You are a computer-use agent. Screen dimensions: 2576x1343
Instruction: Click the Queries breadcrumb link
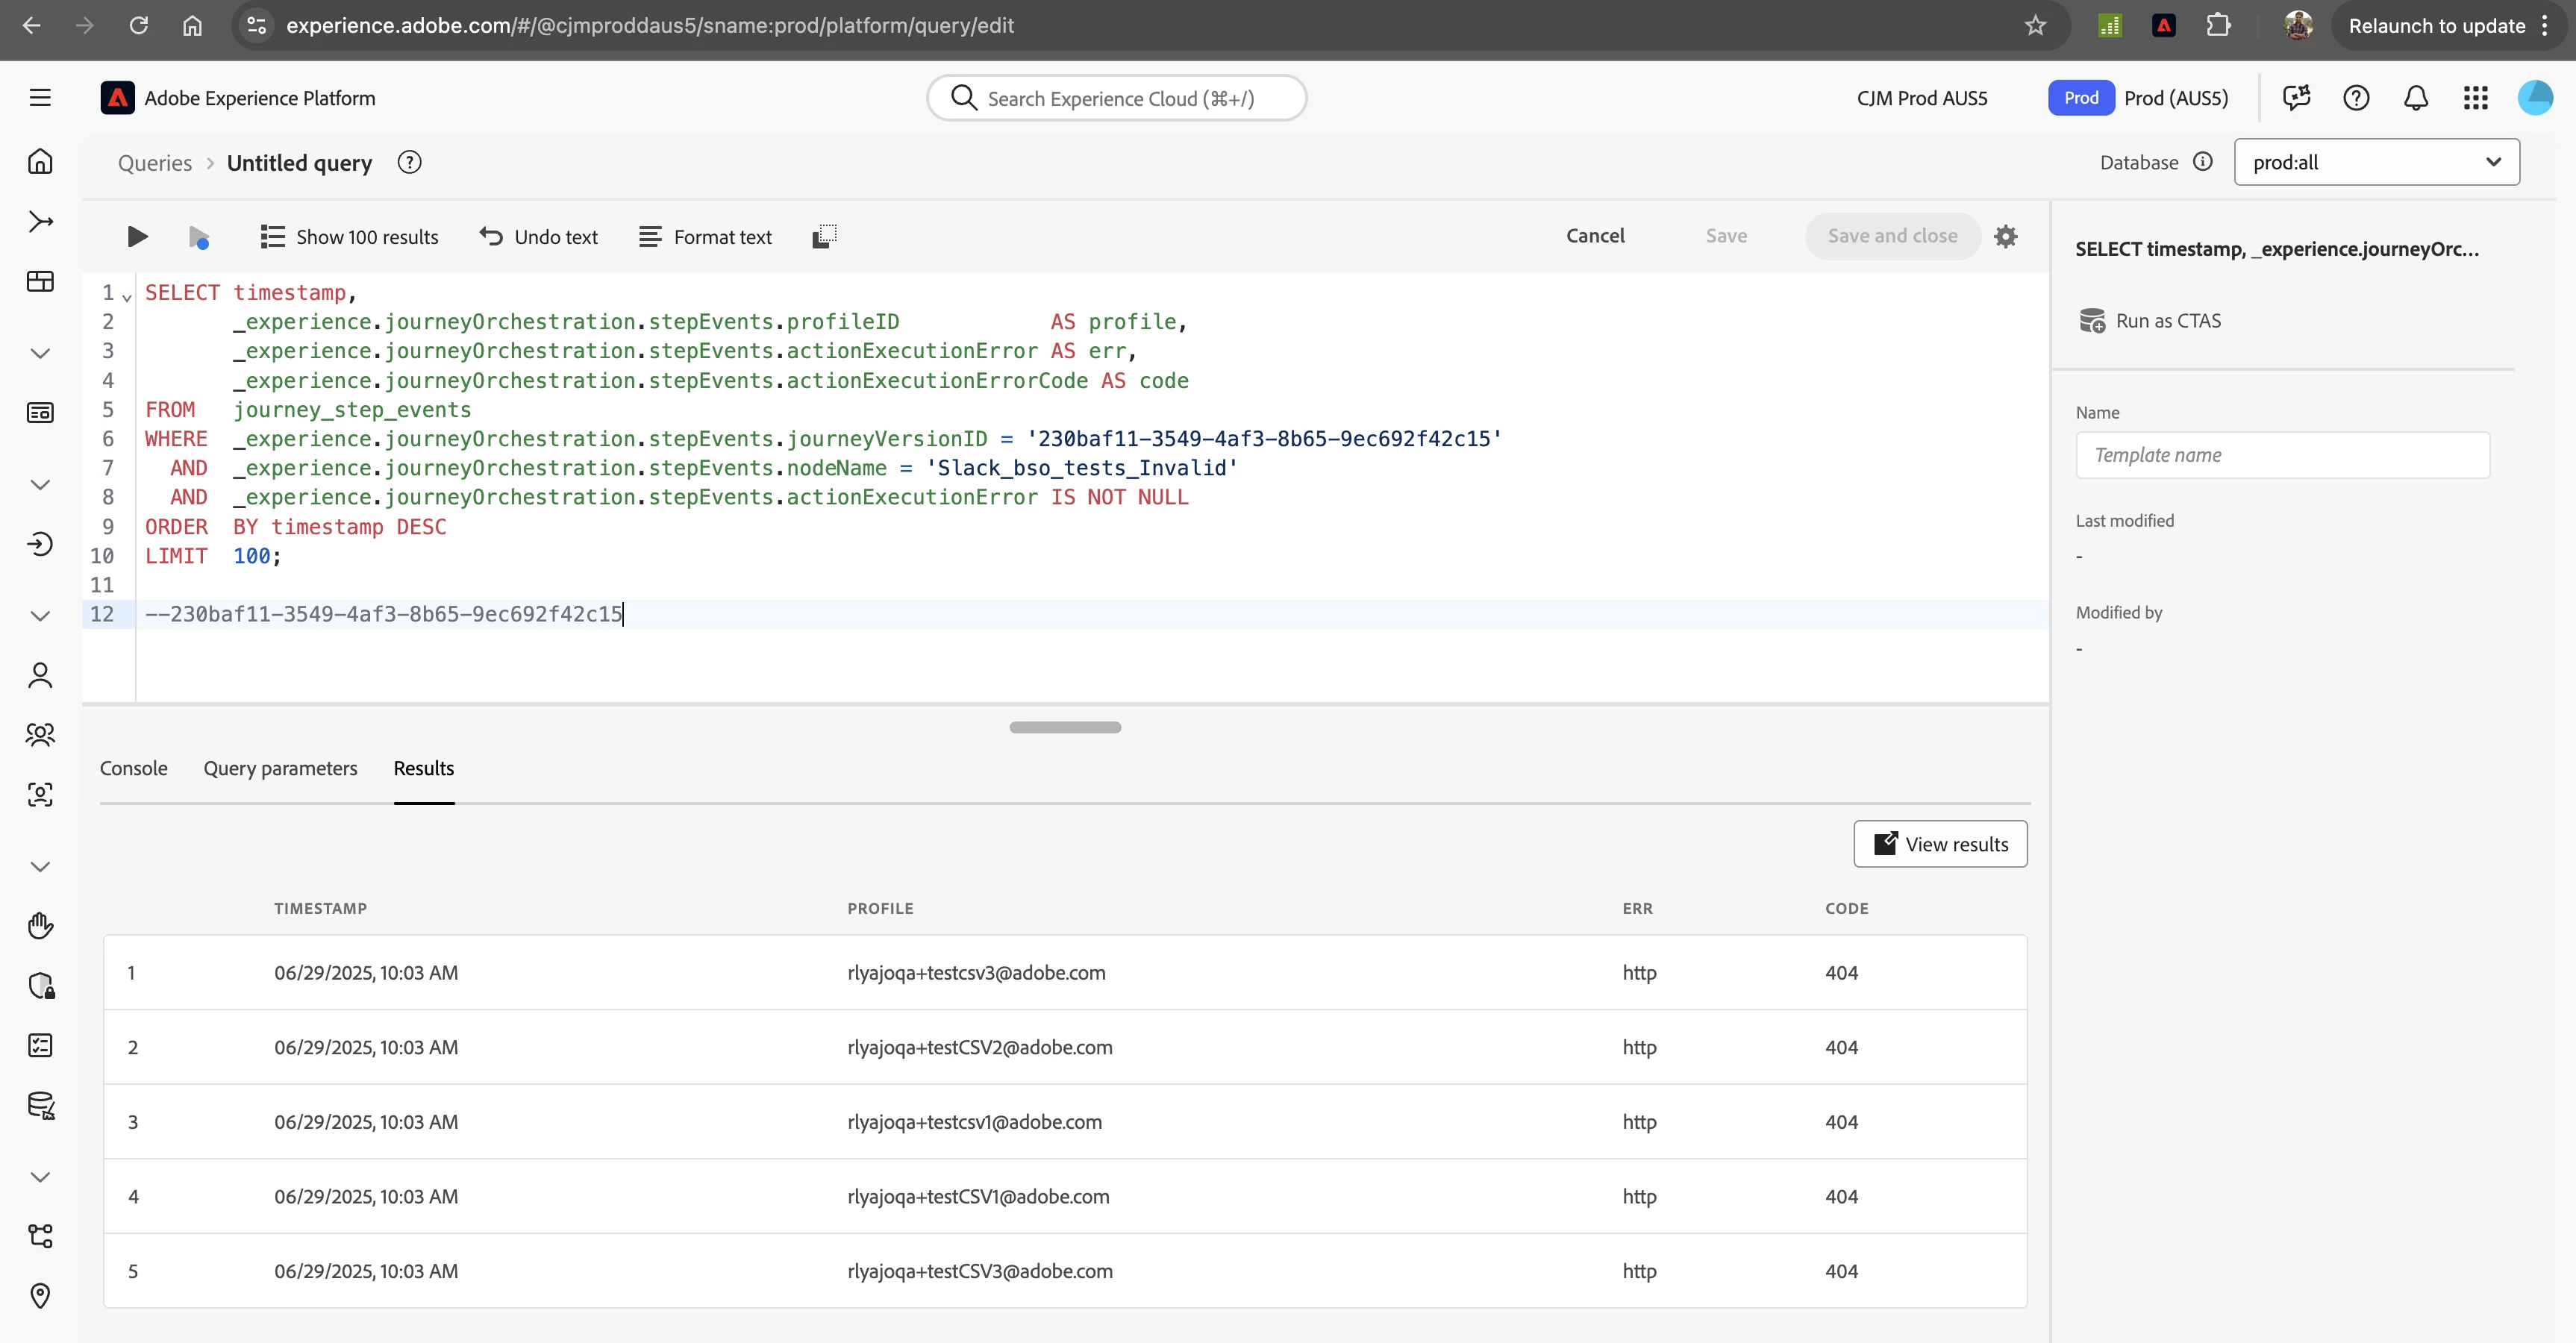coord(154,163)
